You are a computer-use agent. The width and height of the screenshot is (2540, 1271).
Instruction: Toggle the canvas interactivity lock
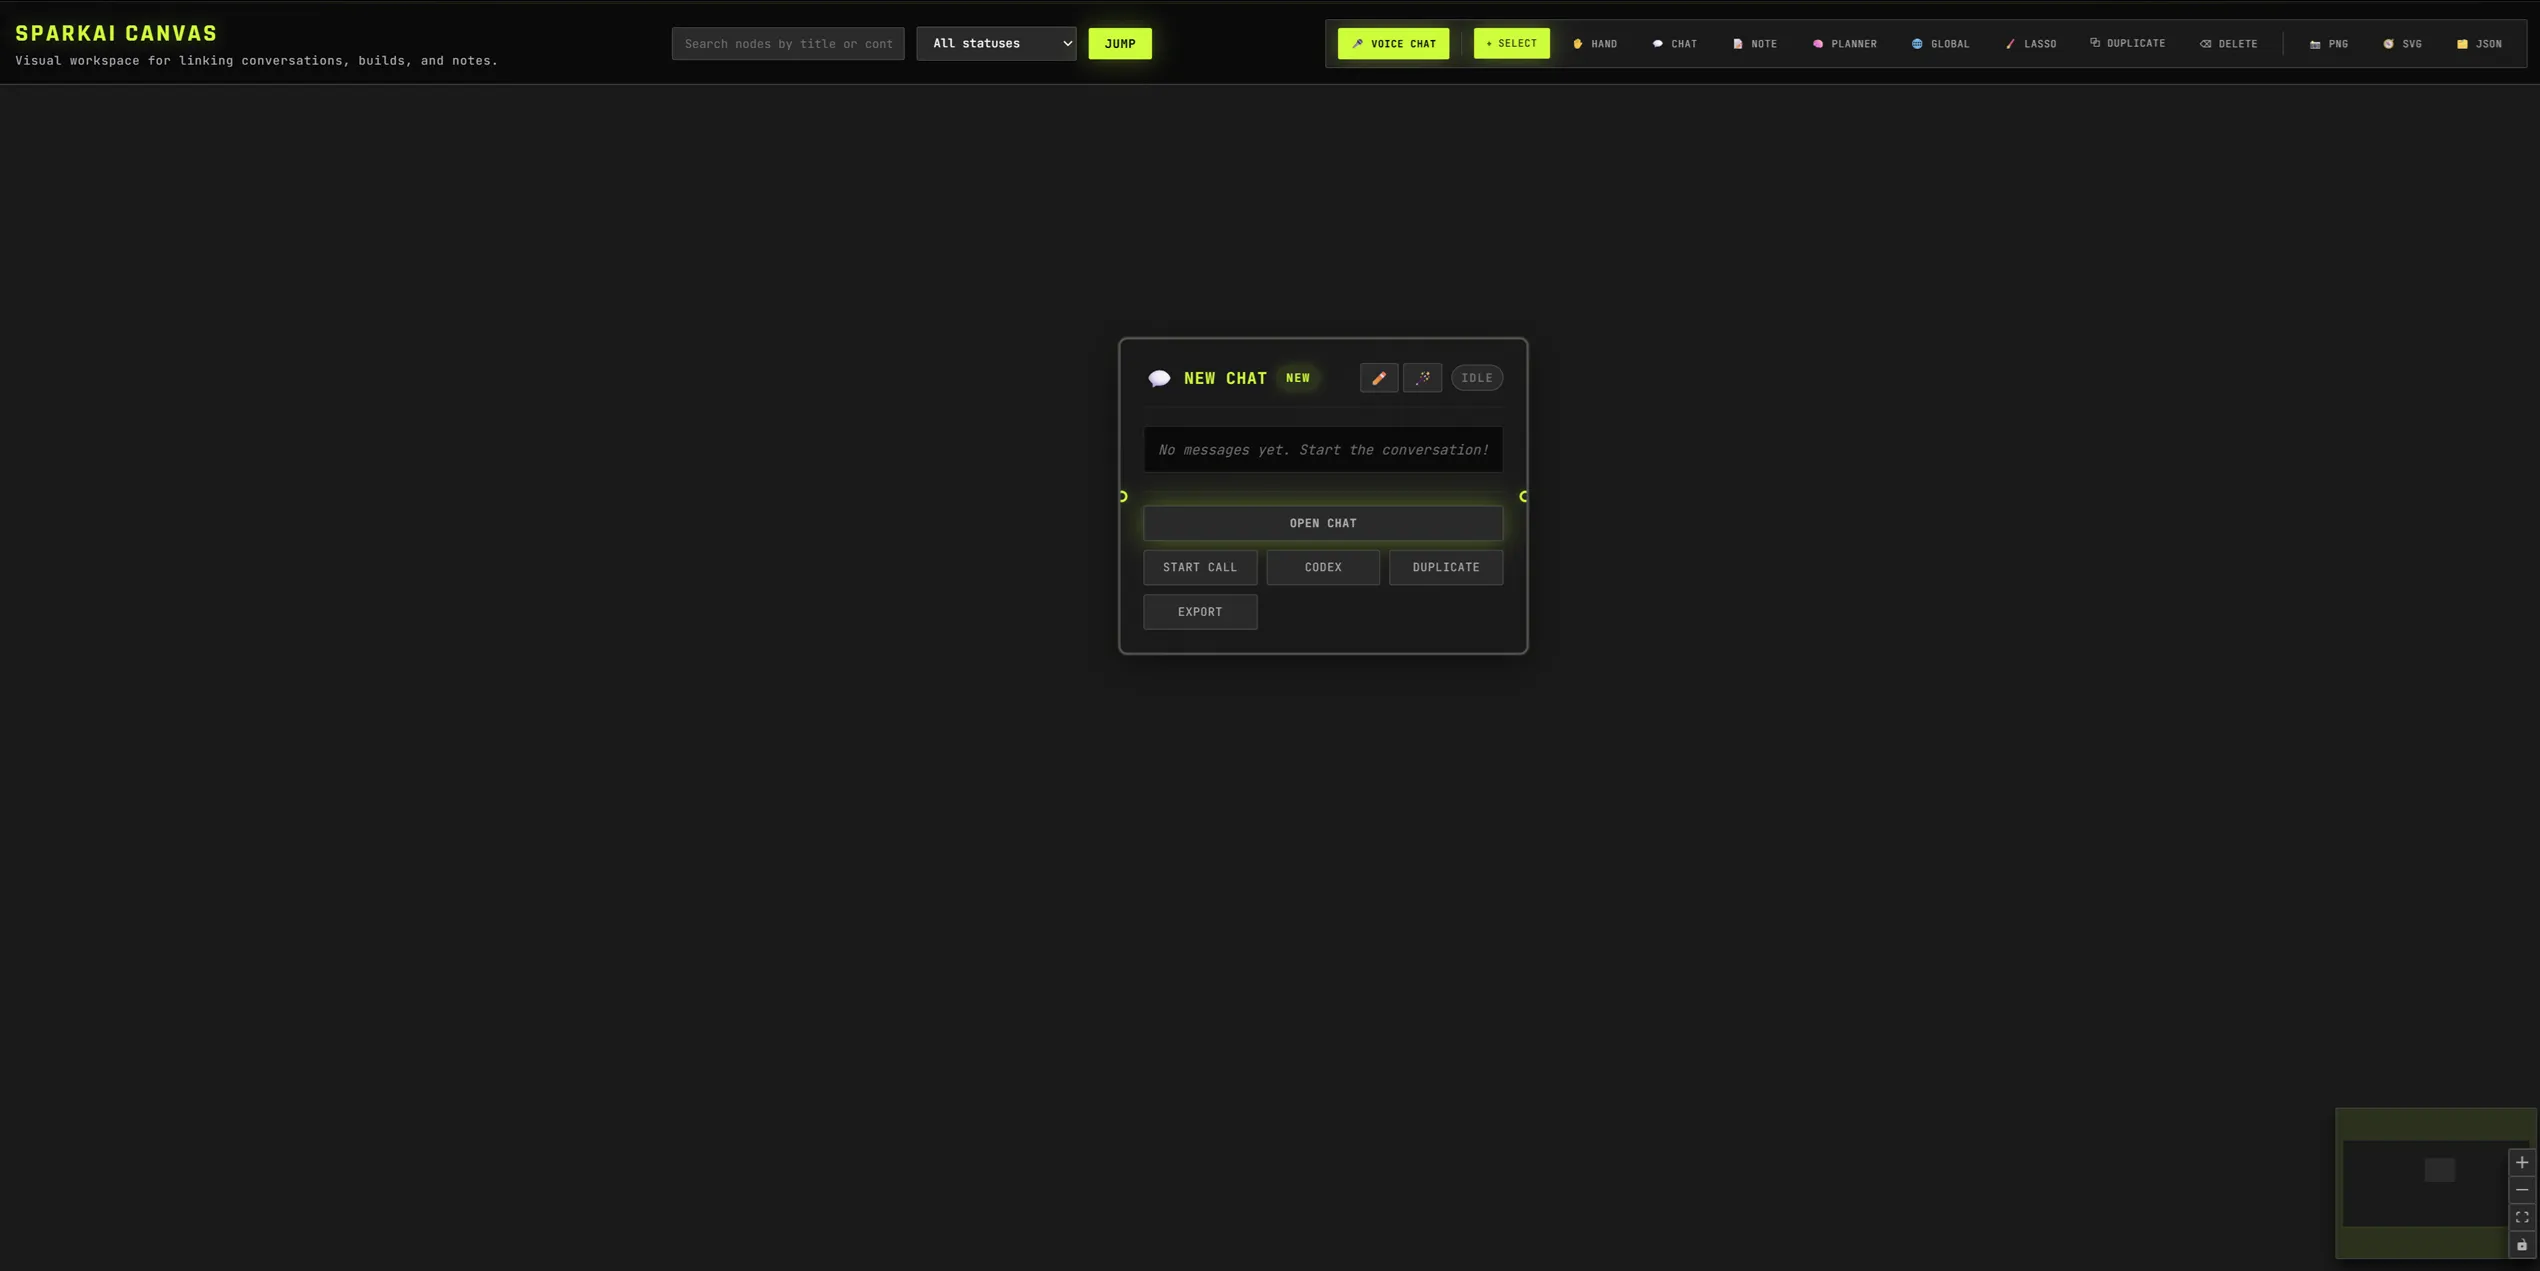tap(2522, 1245)
